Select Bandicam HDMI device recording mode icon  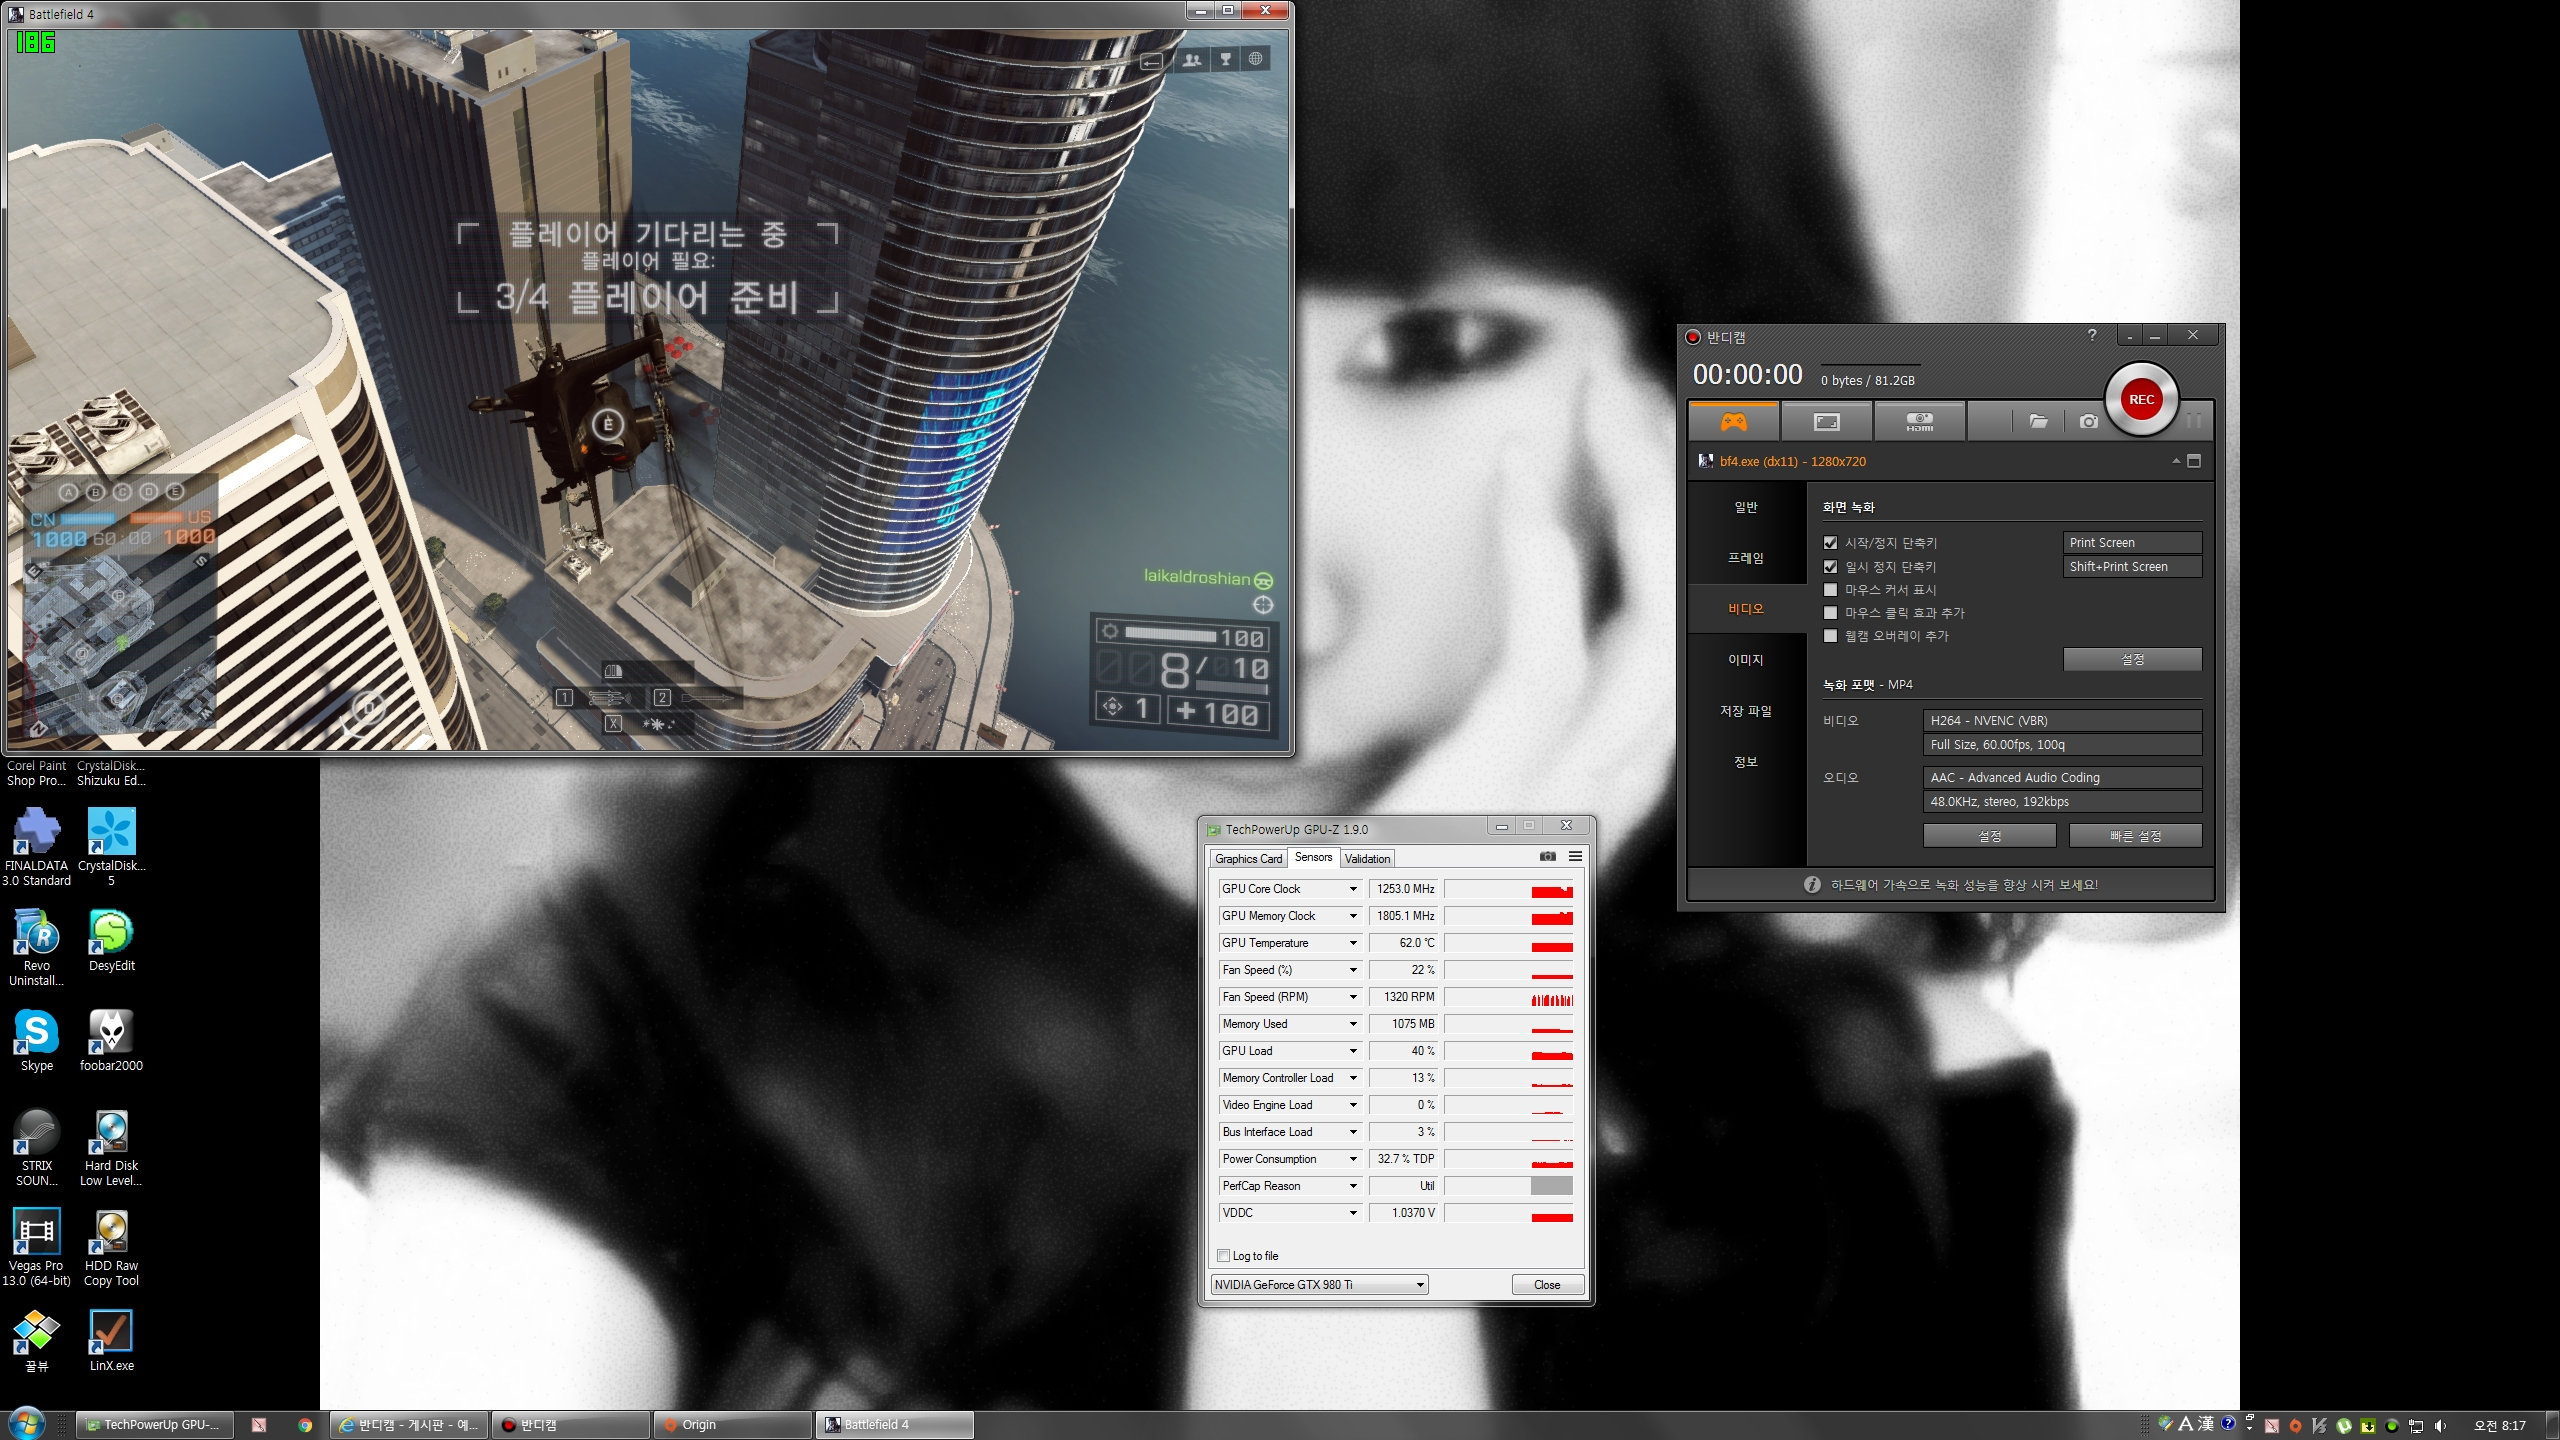point(1919,421)
